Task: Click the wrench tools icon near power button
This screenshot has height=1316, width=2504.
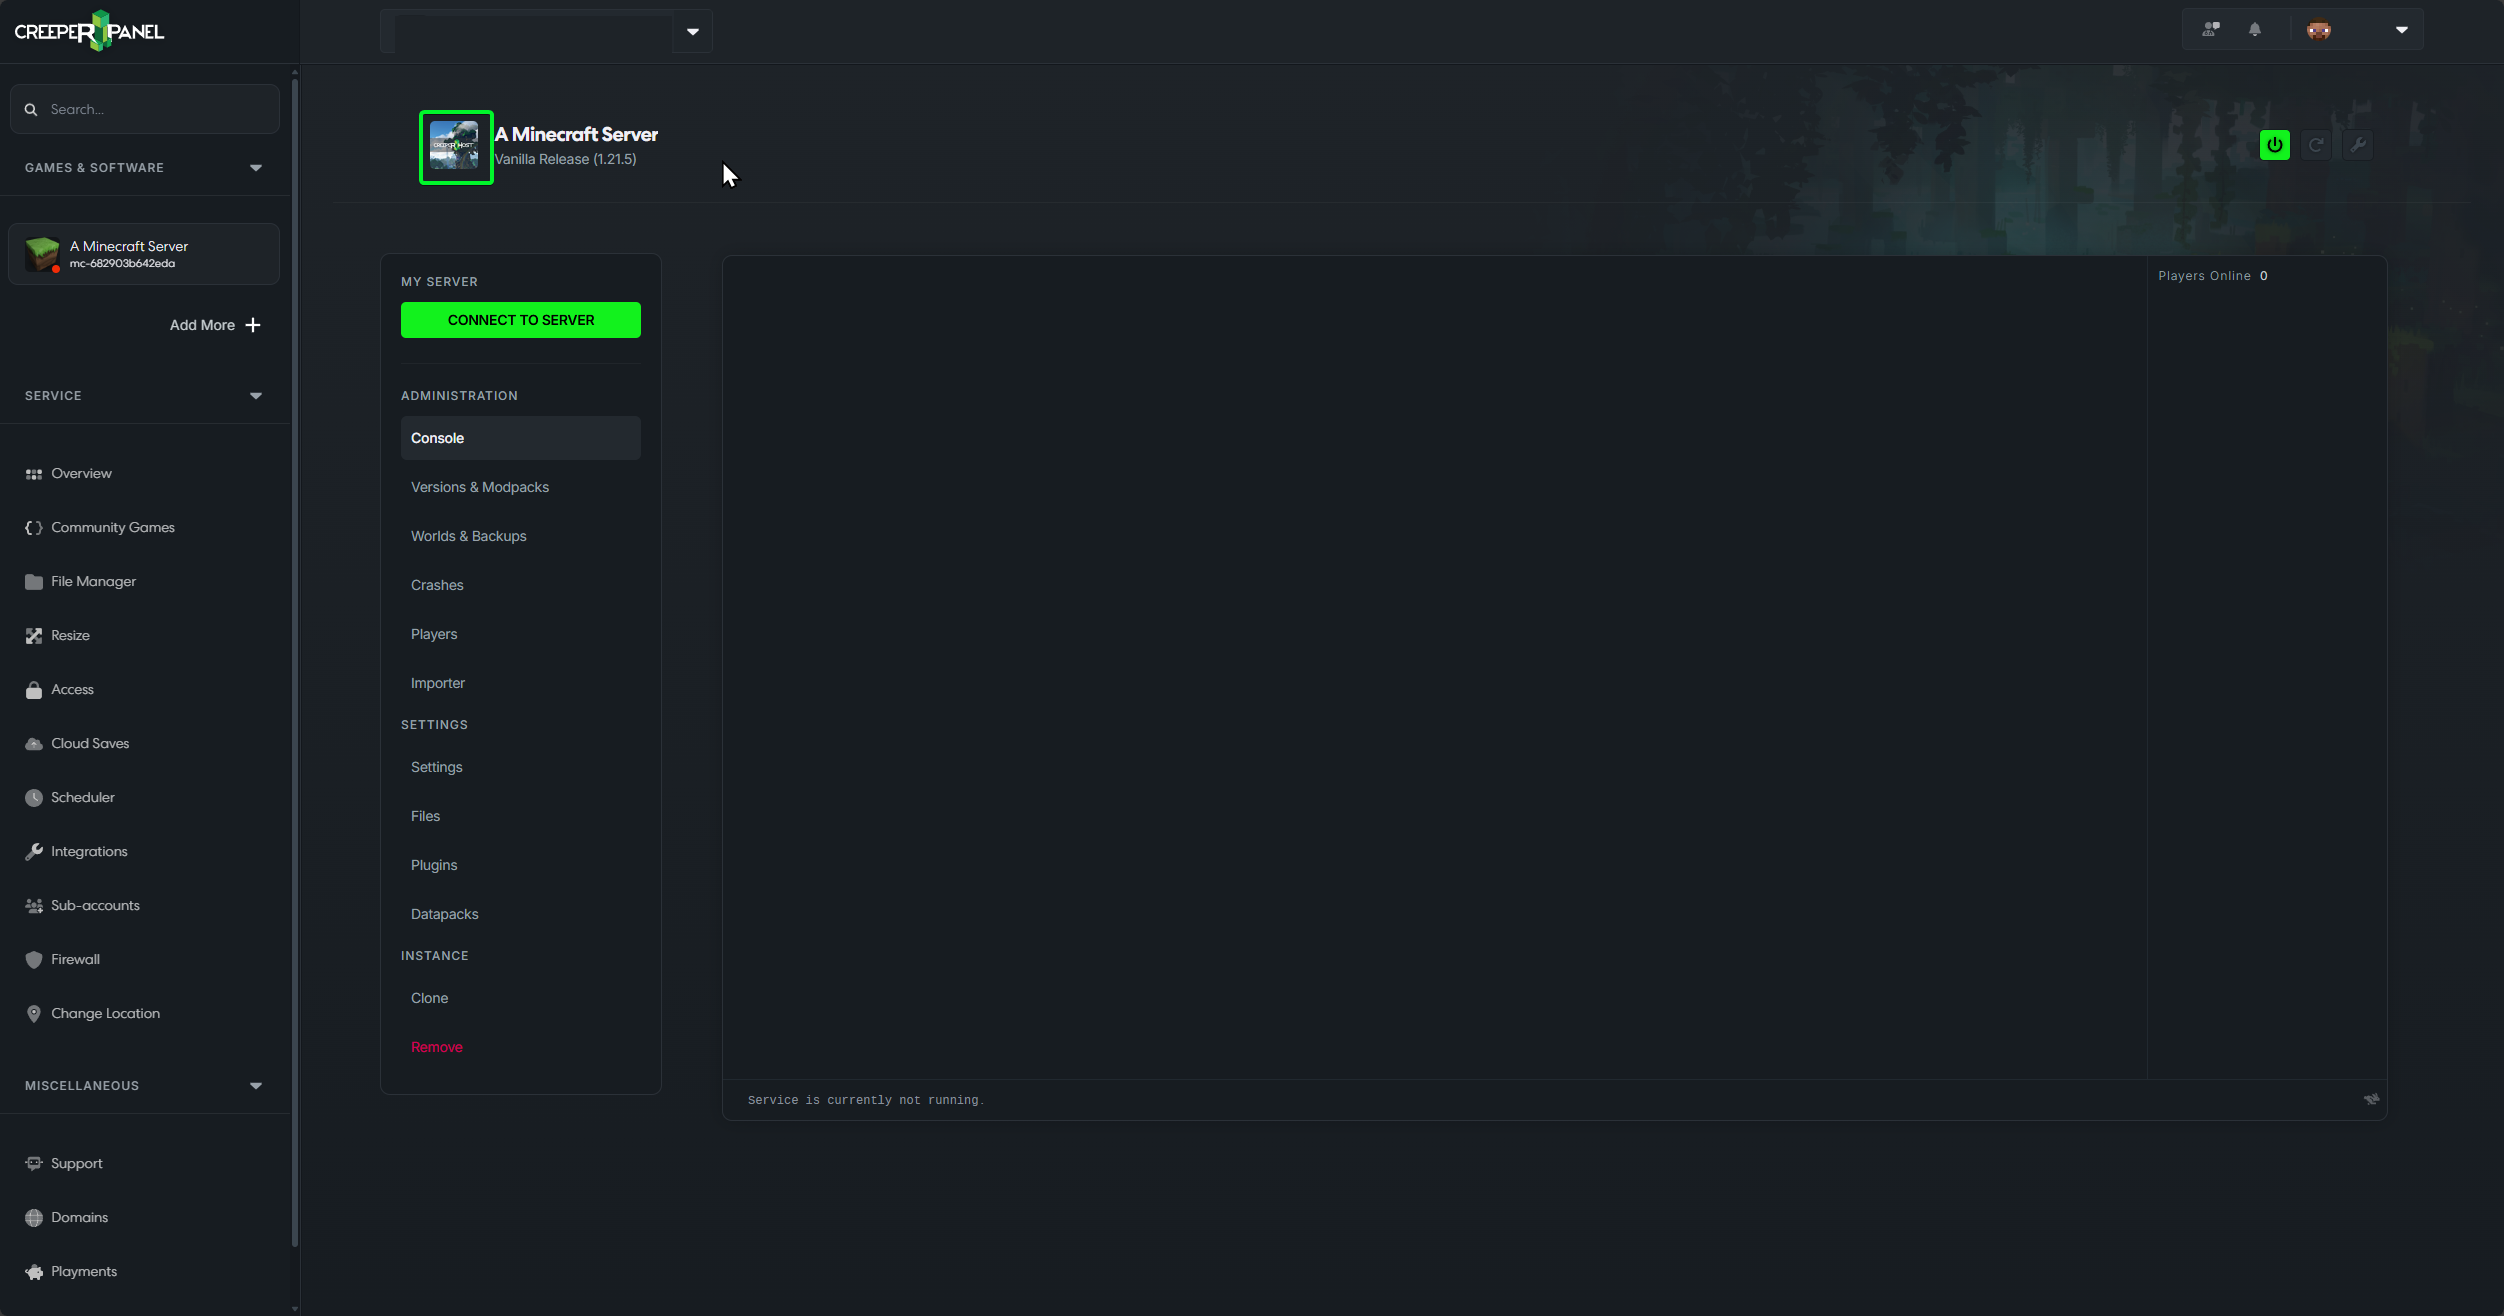Action: click(x=2358, y=145)
